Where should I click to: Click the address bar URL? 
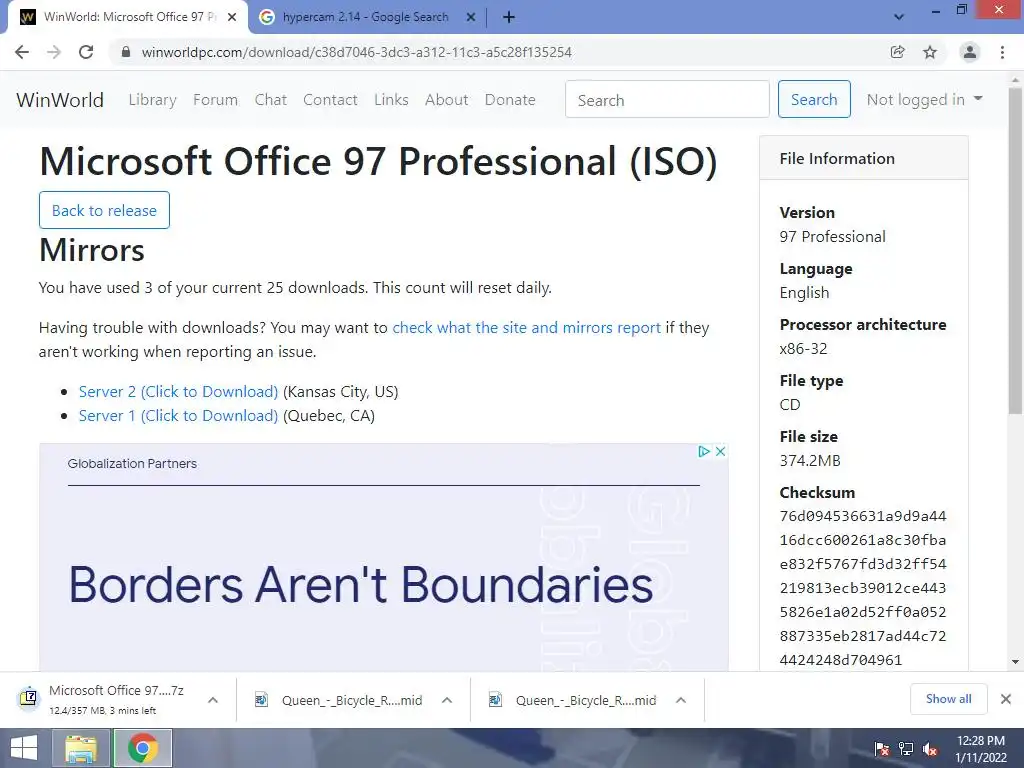[x=357, y=52]
